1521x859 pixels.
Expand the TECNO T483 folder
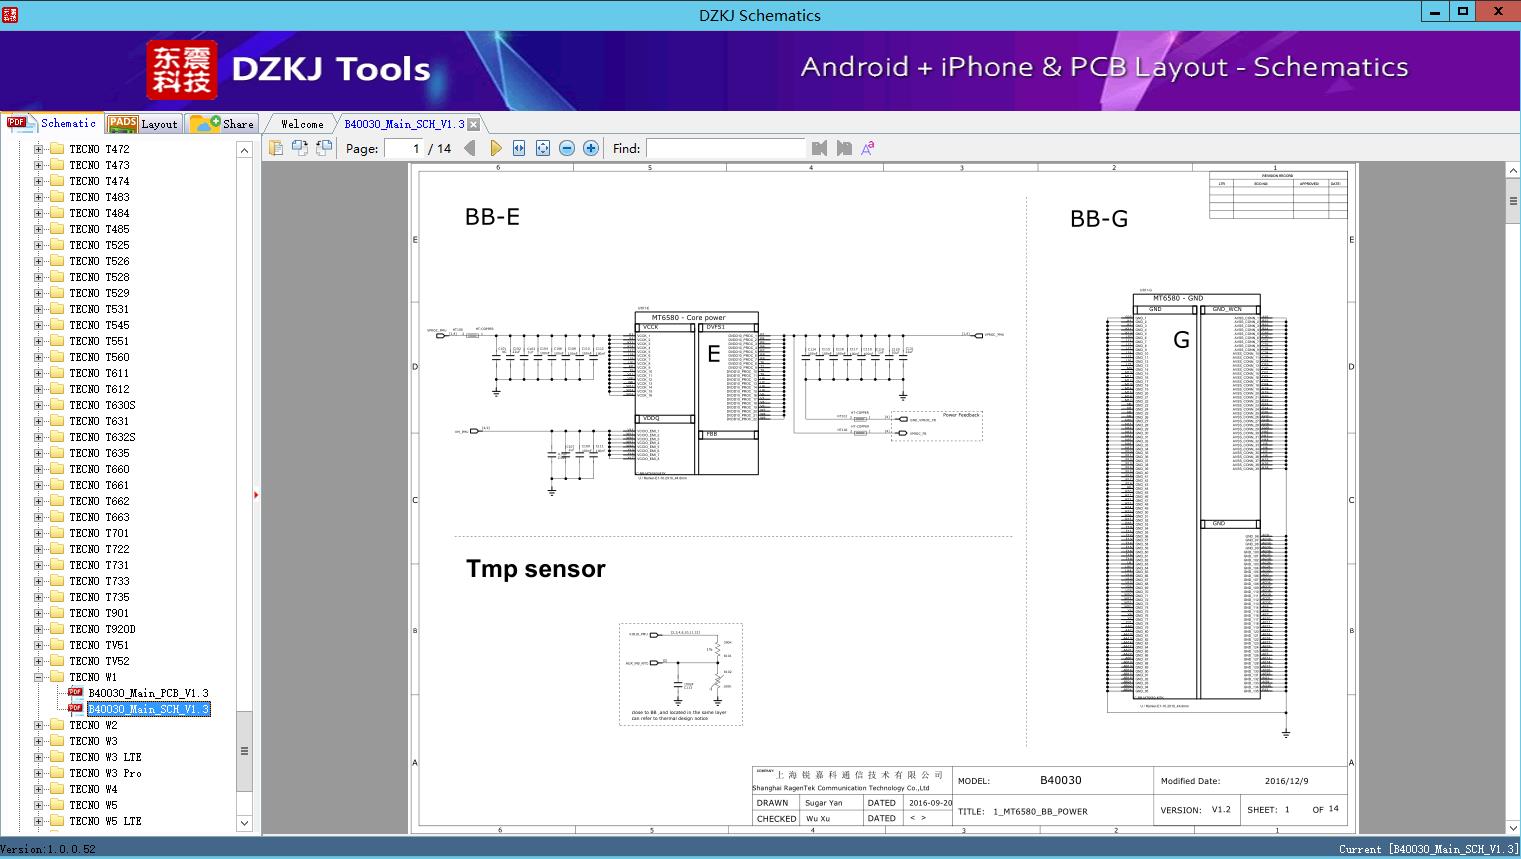coord(38,197)
